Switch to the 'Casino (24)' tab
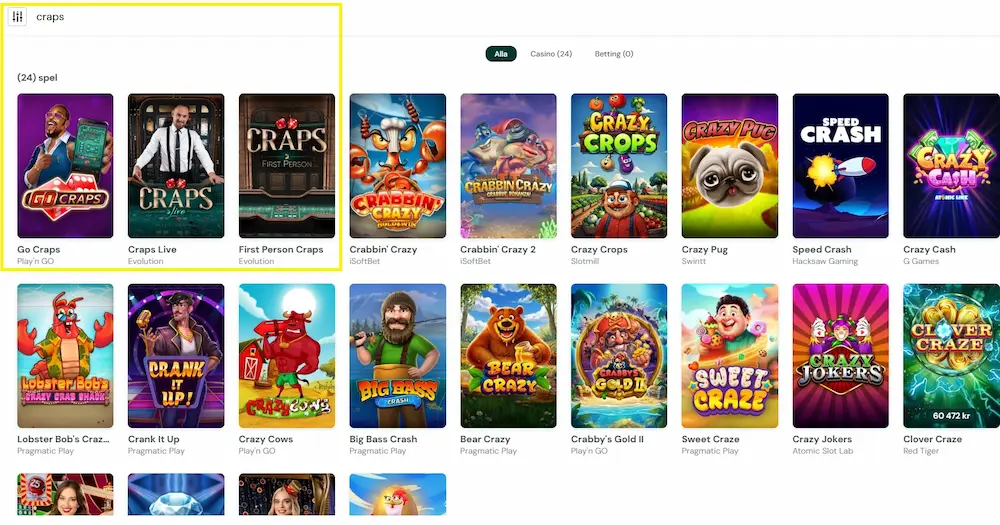 551,54
